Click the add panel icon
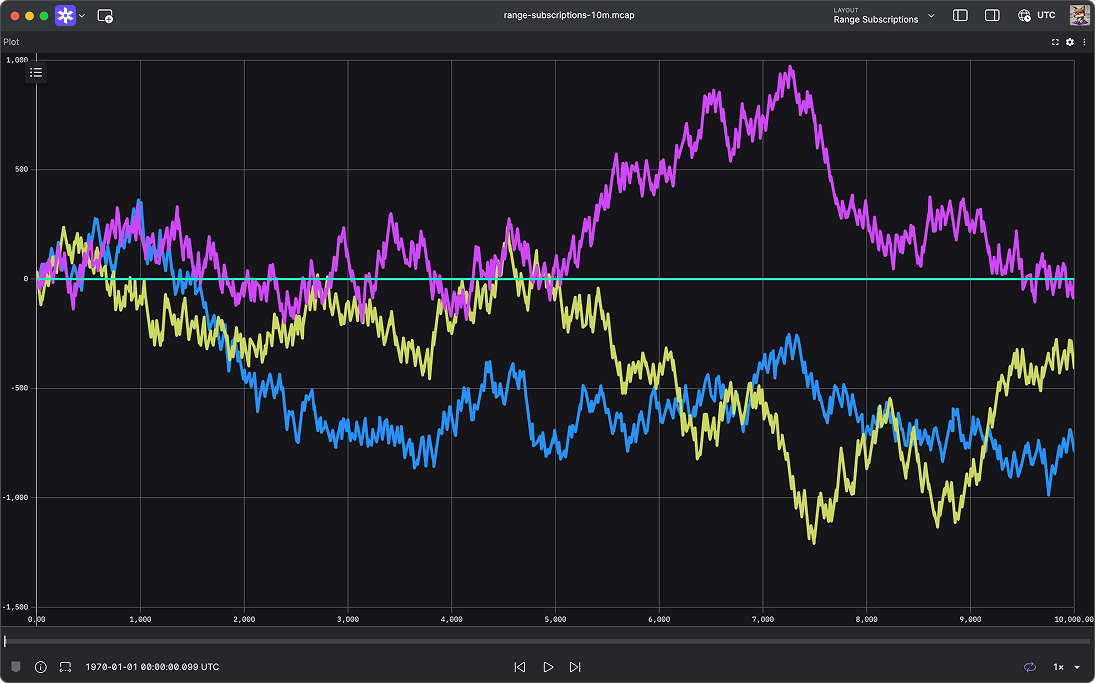Viewport: 1095px width, 683px height. tap(105, 16)
